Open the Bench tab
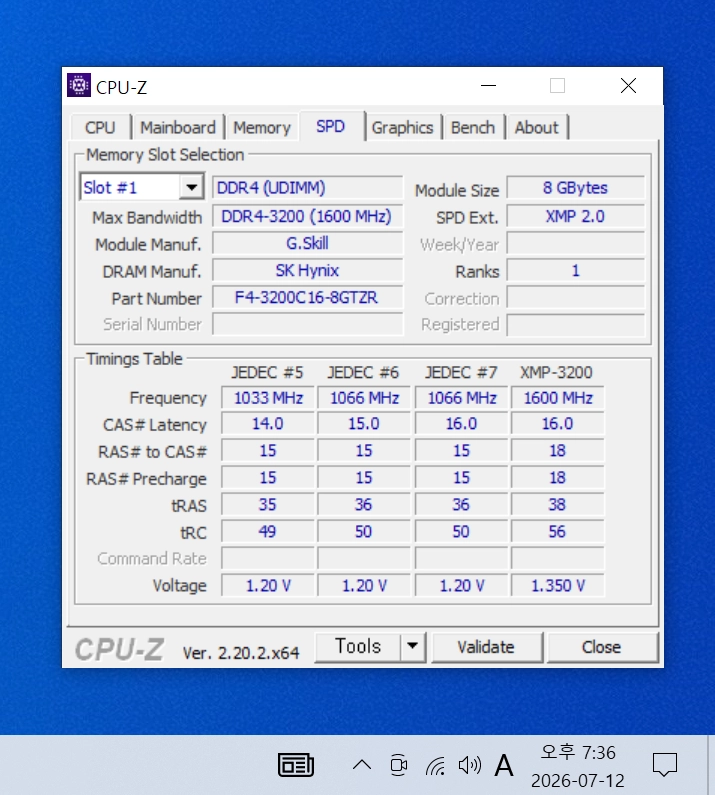 (x=473, y=127)
